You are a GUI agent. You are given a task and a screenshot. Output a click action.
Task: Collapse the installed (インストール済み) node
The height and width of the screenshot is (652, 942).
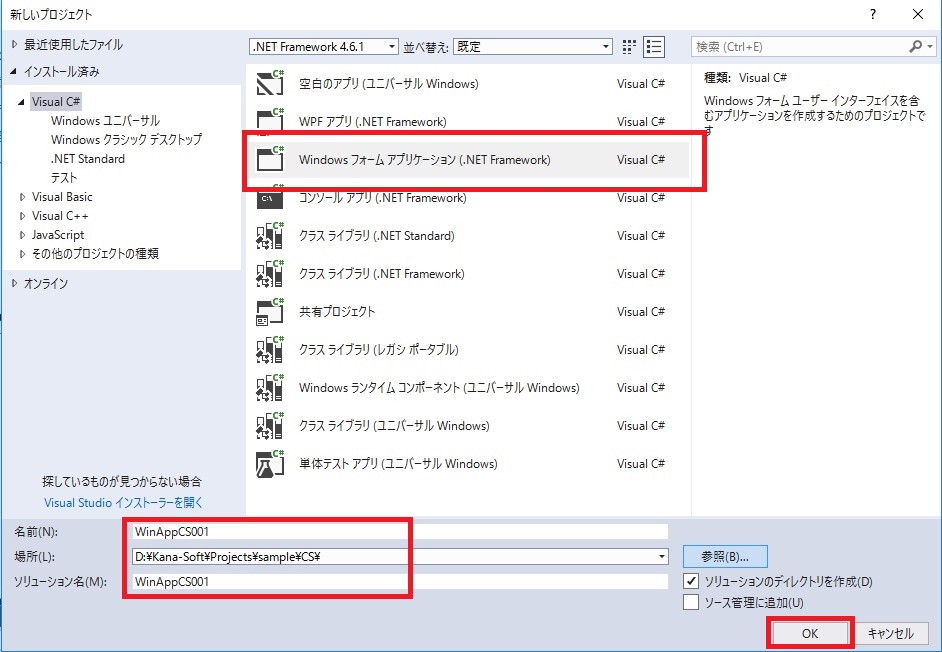(x=14, y=72)
